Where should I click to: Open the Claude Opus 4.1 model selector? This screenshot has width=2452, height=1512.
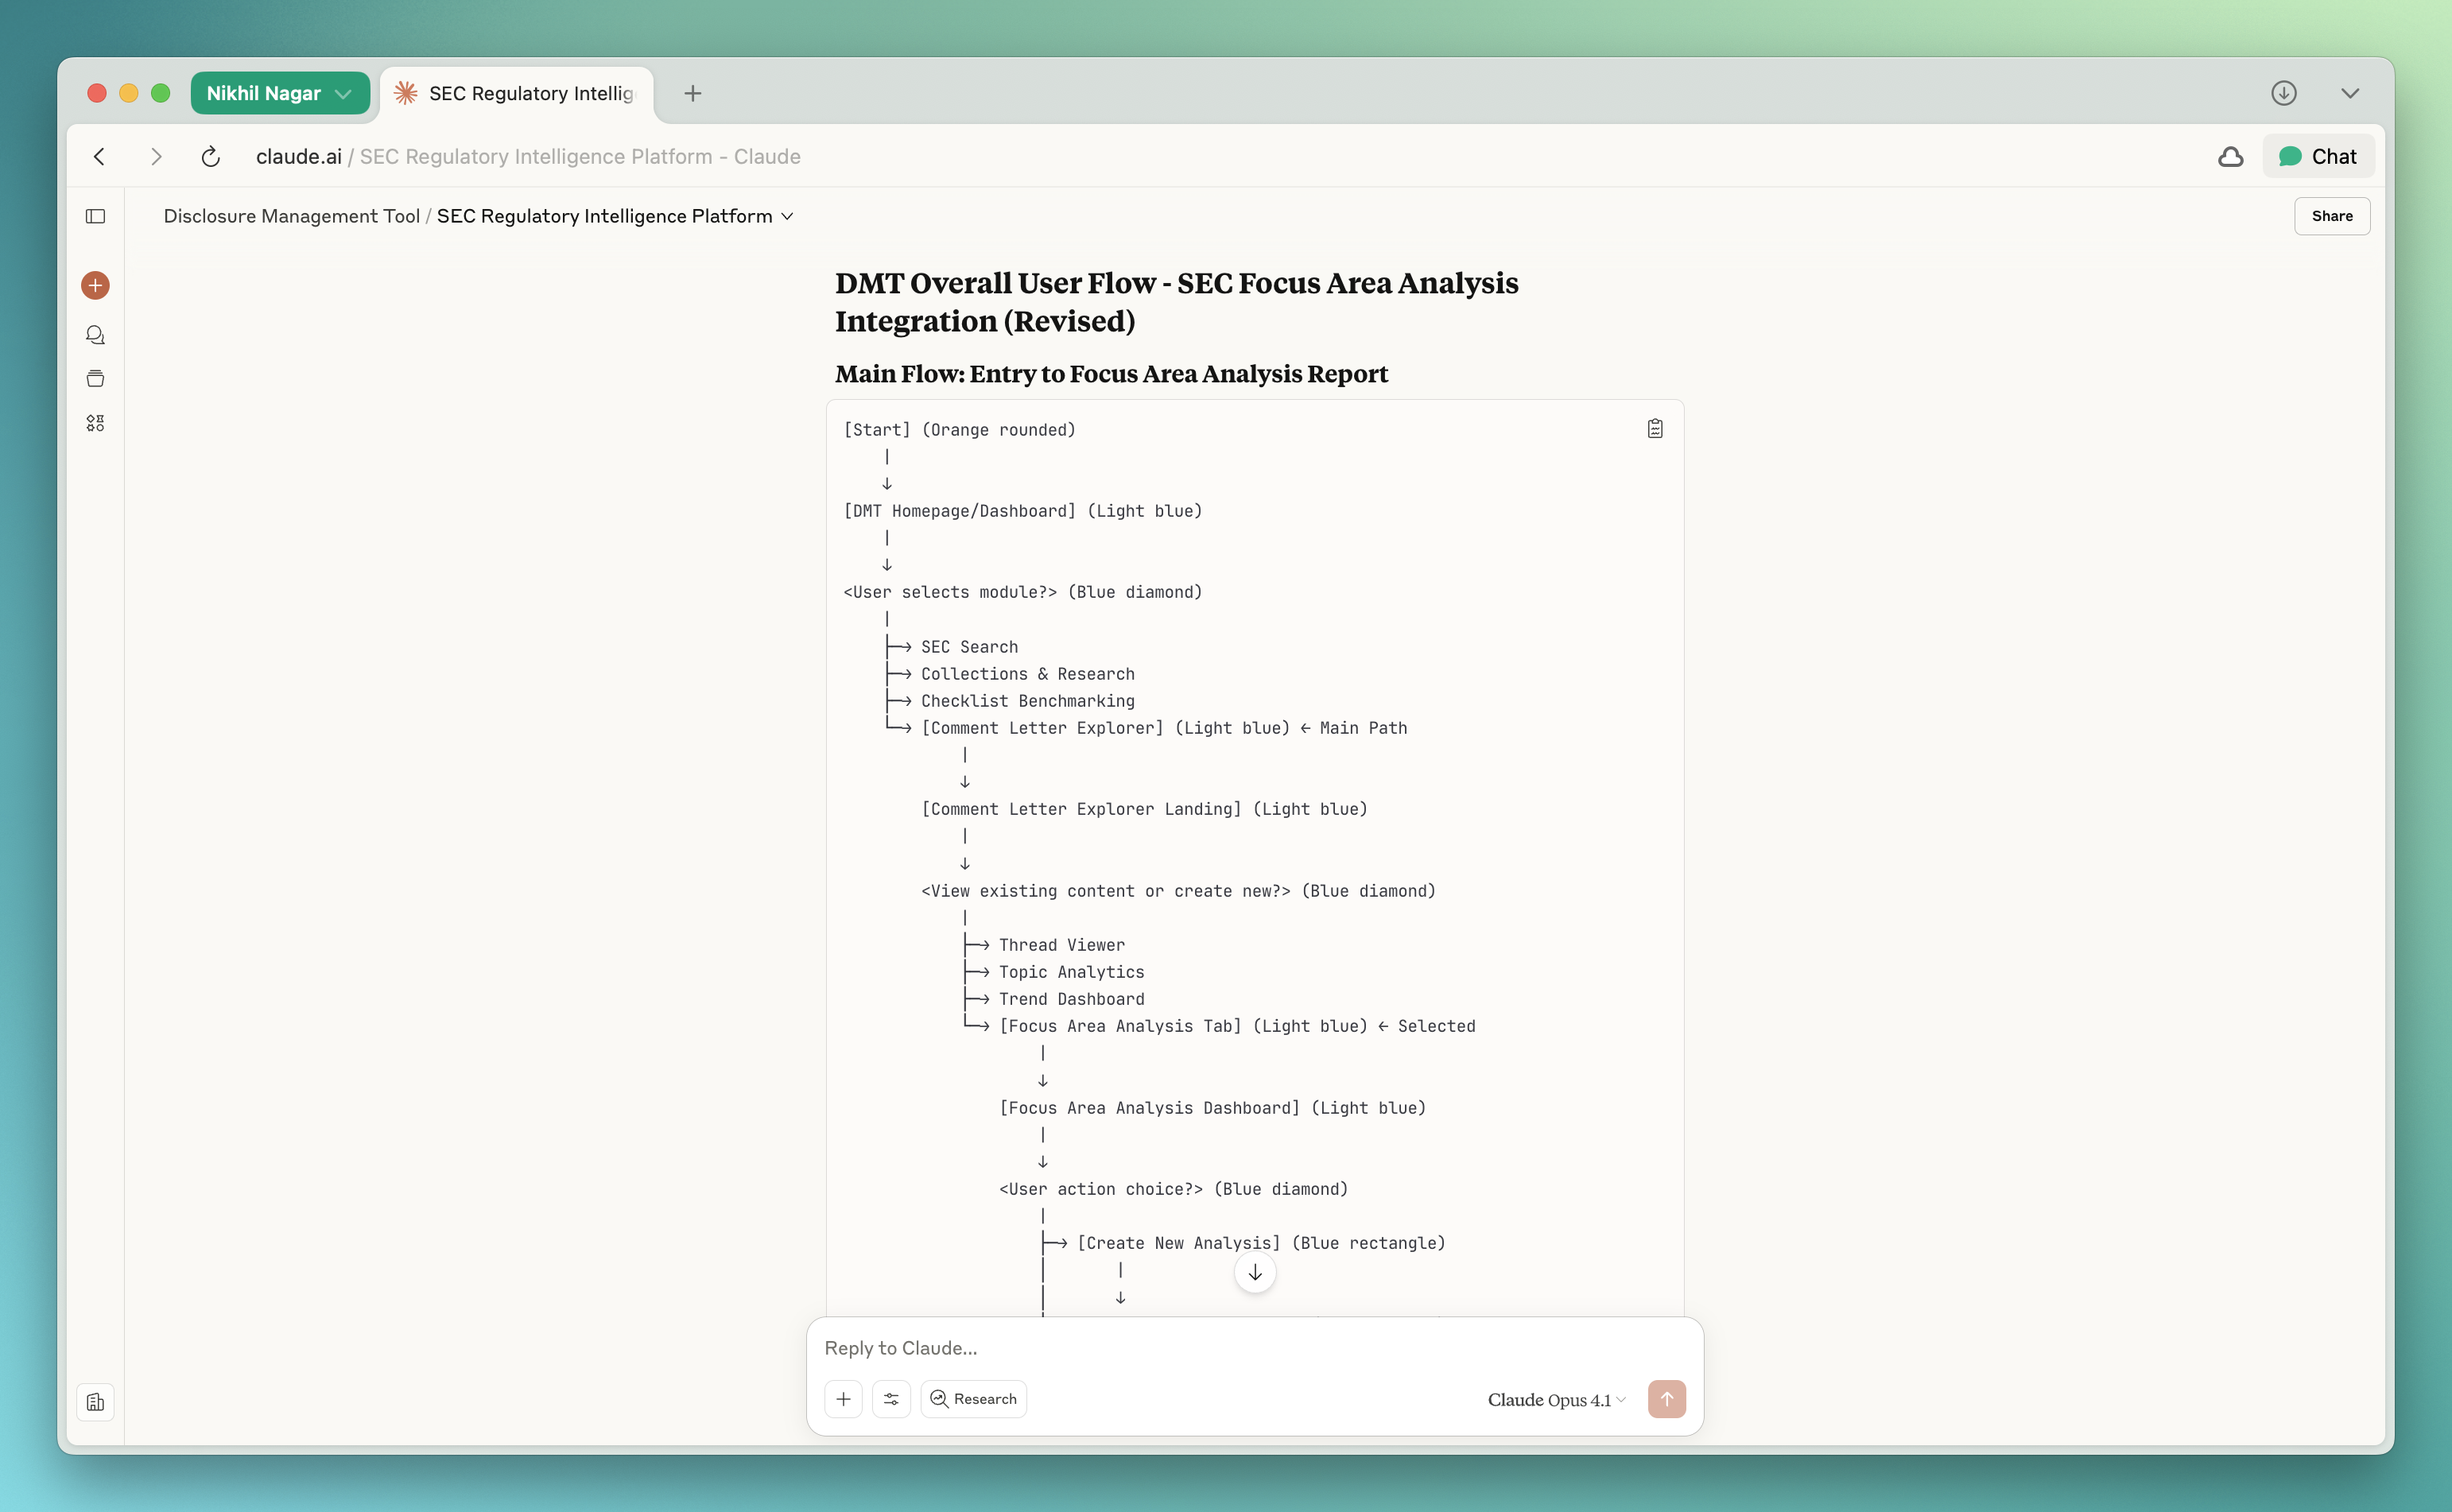pos(1556,1400)
